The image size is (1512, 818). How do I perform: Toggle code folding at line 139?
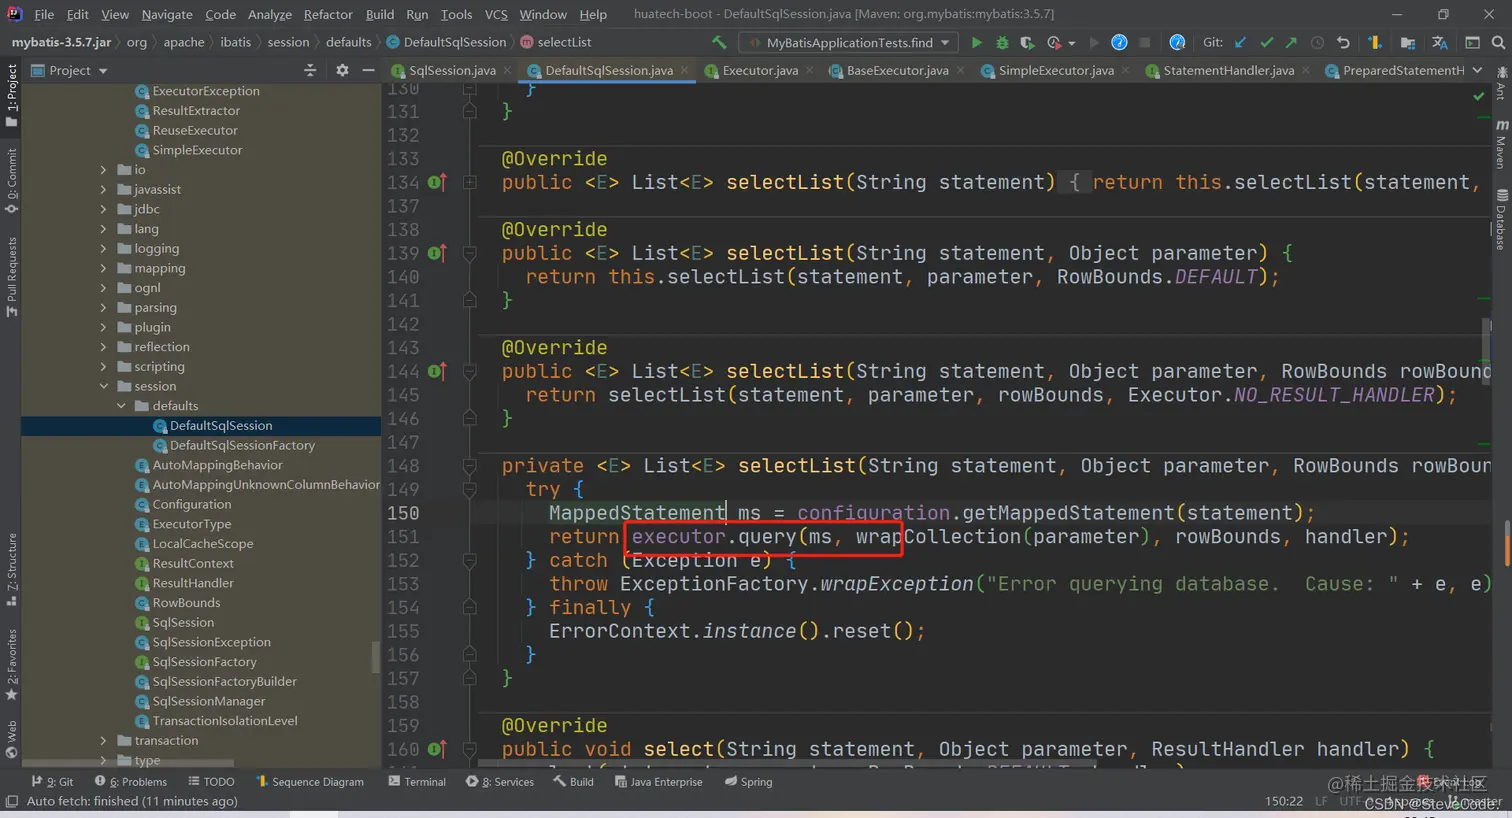tap(469, 253)
